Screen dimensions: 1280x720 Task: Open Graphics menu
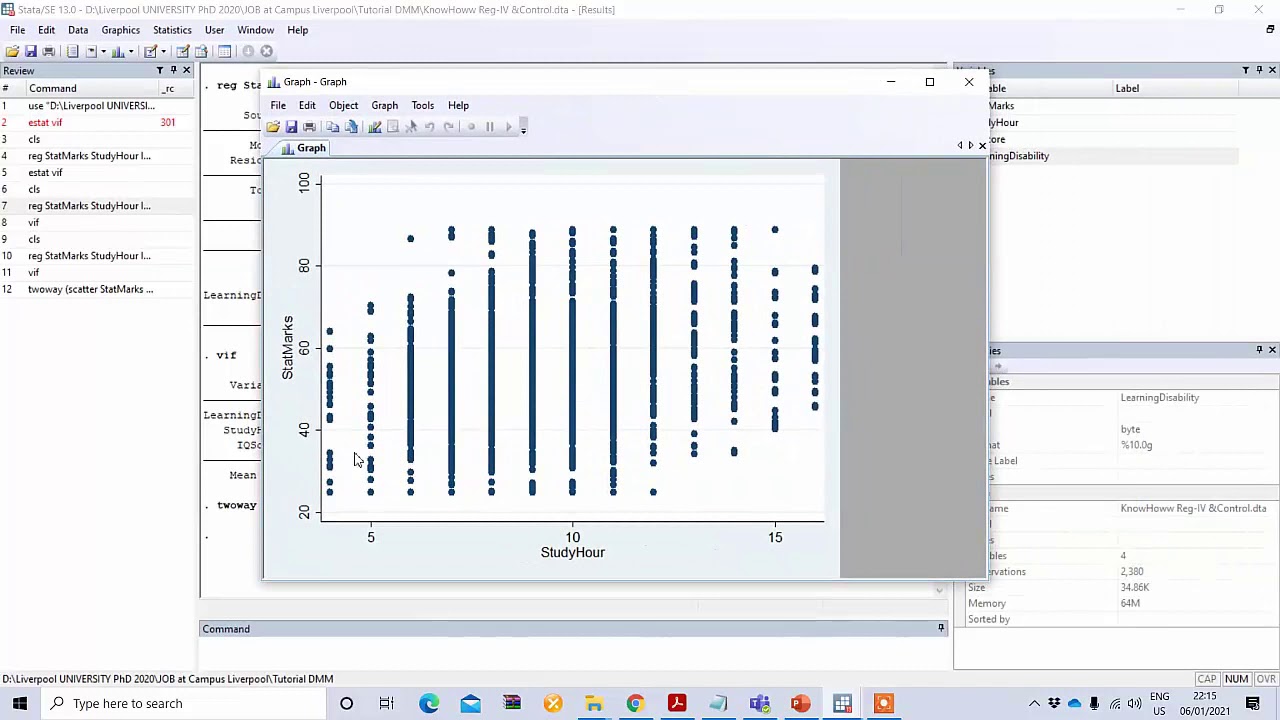120,30
